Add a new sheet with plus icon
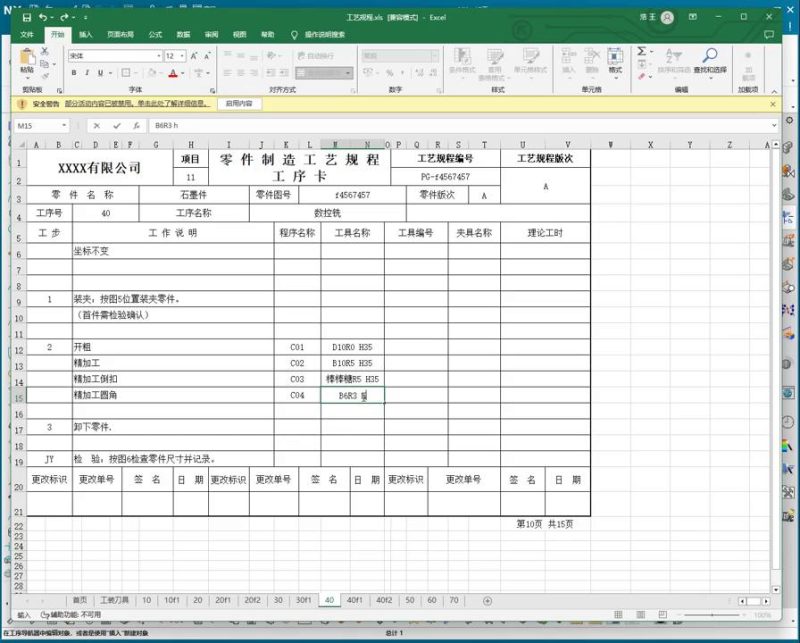 coord(487,600)
